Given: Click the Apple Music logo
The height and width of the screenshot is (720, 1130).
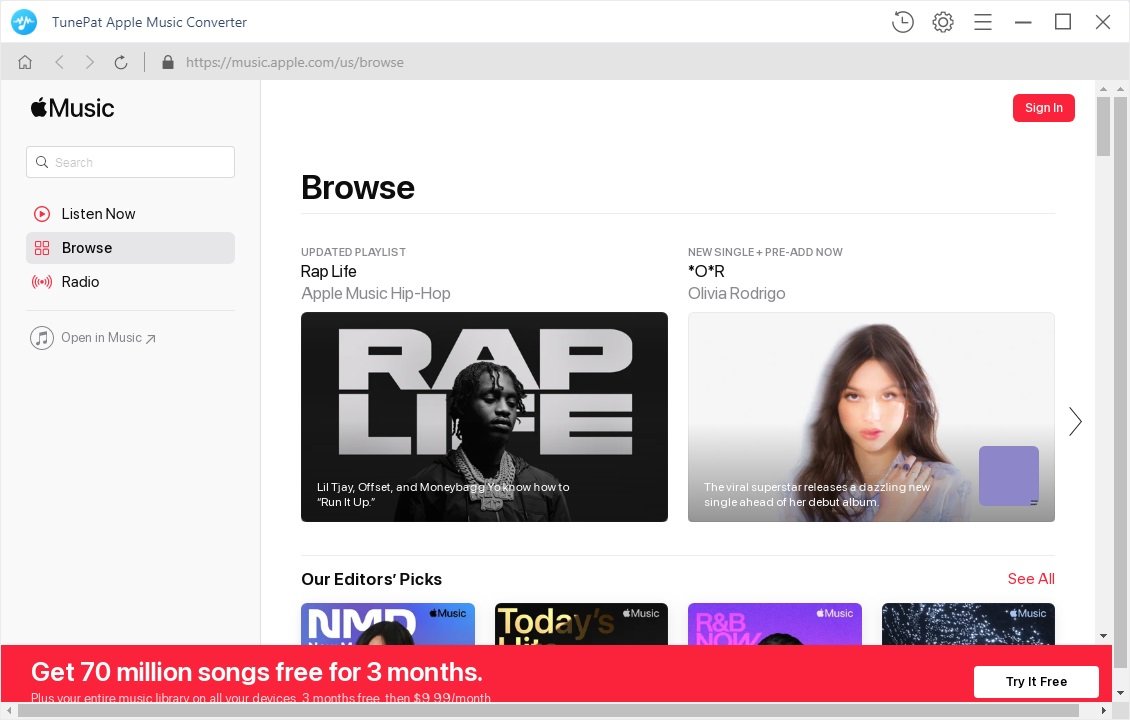Looking at the screenshot, I should click(x=73, y=108).
